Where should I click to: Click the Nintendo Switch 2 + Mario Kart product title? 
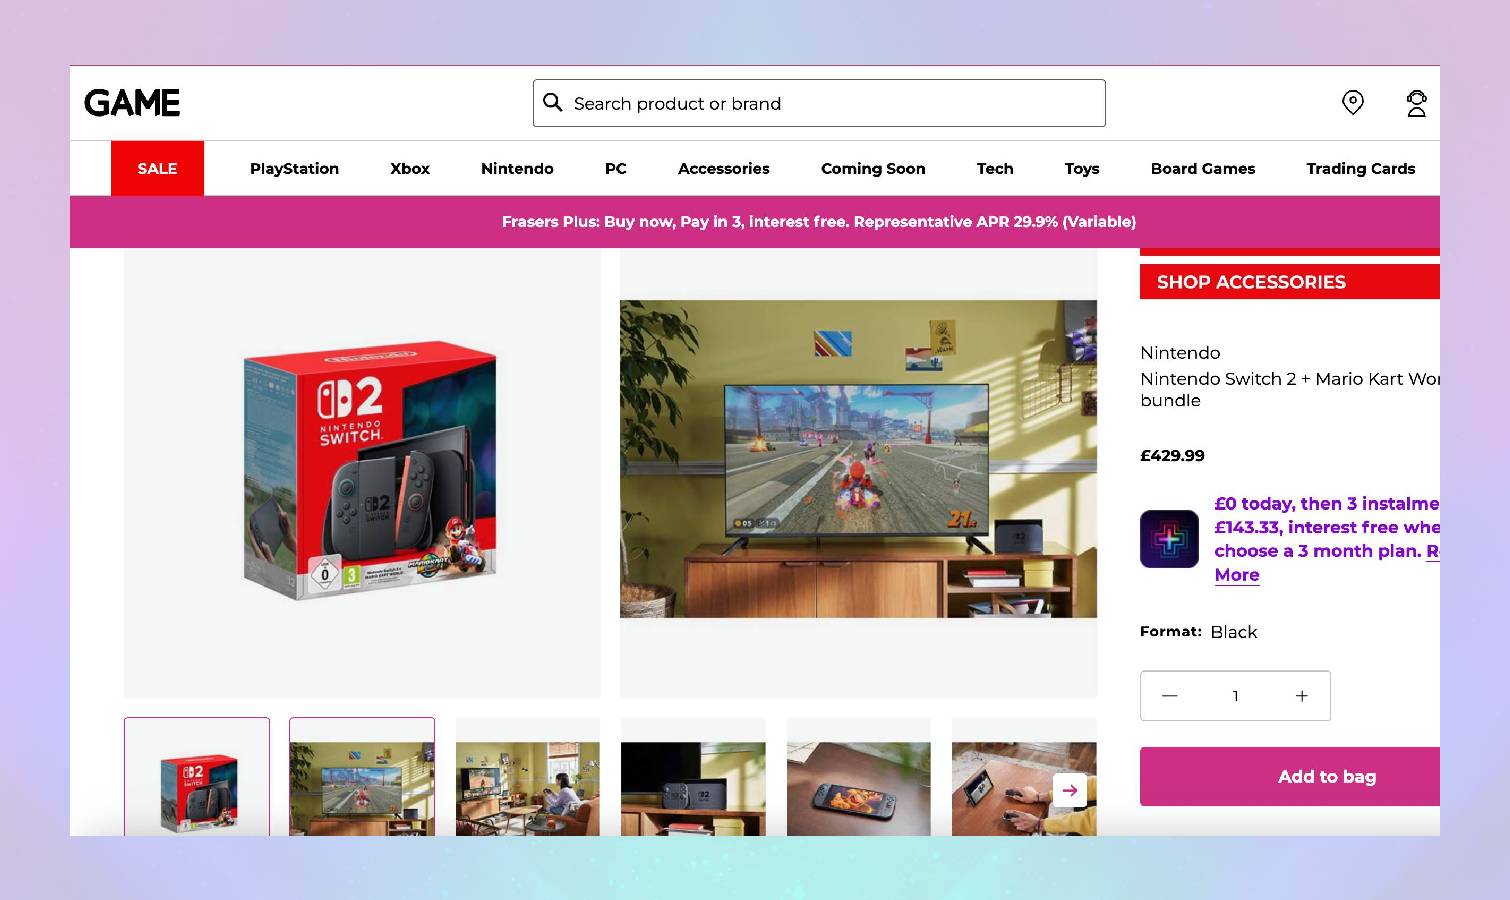click(x=1290, y=389)
